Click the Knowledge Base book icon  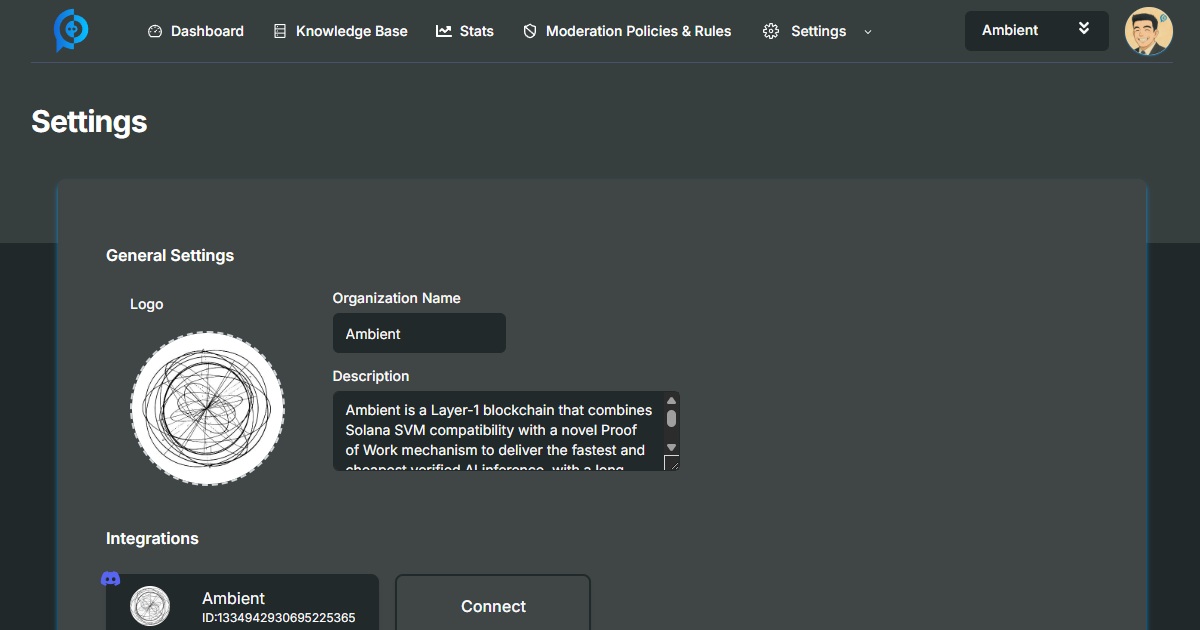[280, 31]
